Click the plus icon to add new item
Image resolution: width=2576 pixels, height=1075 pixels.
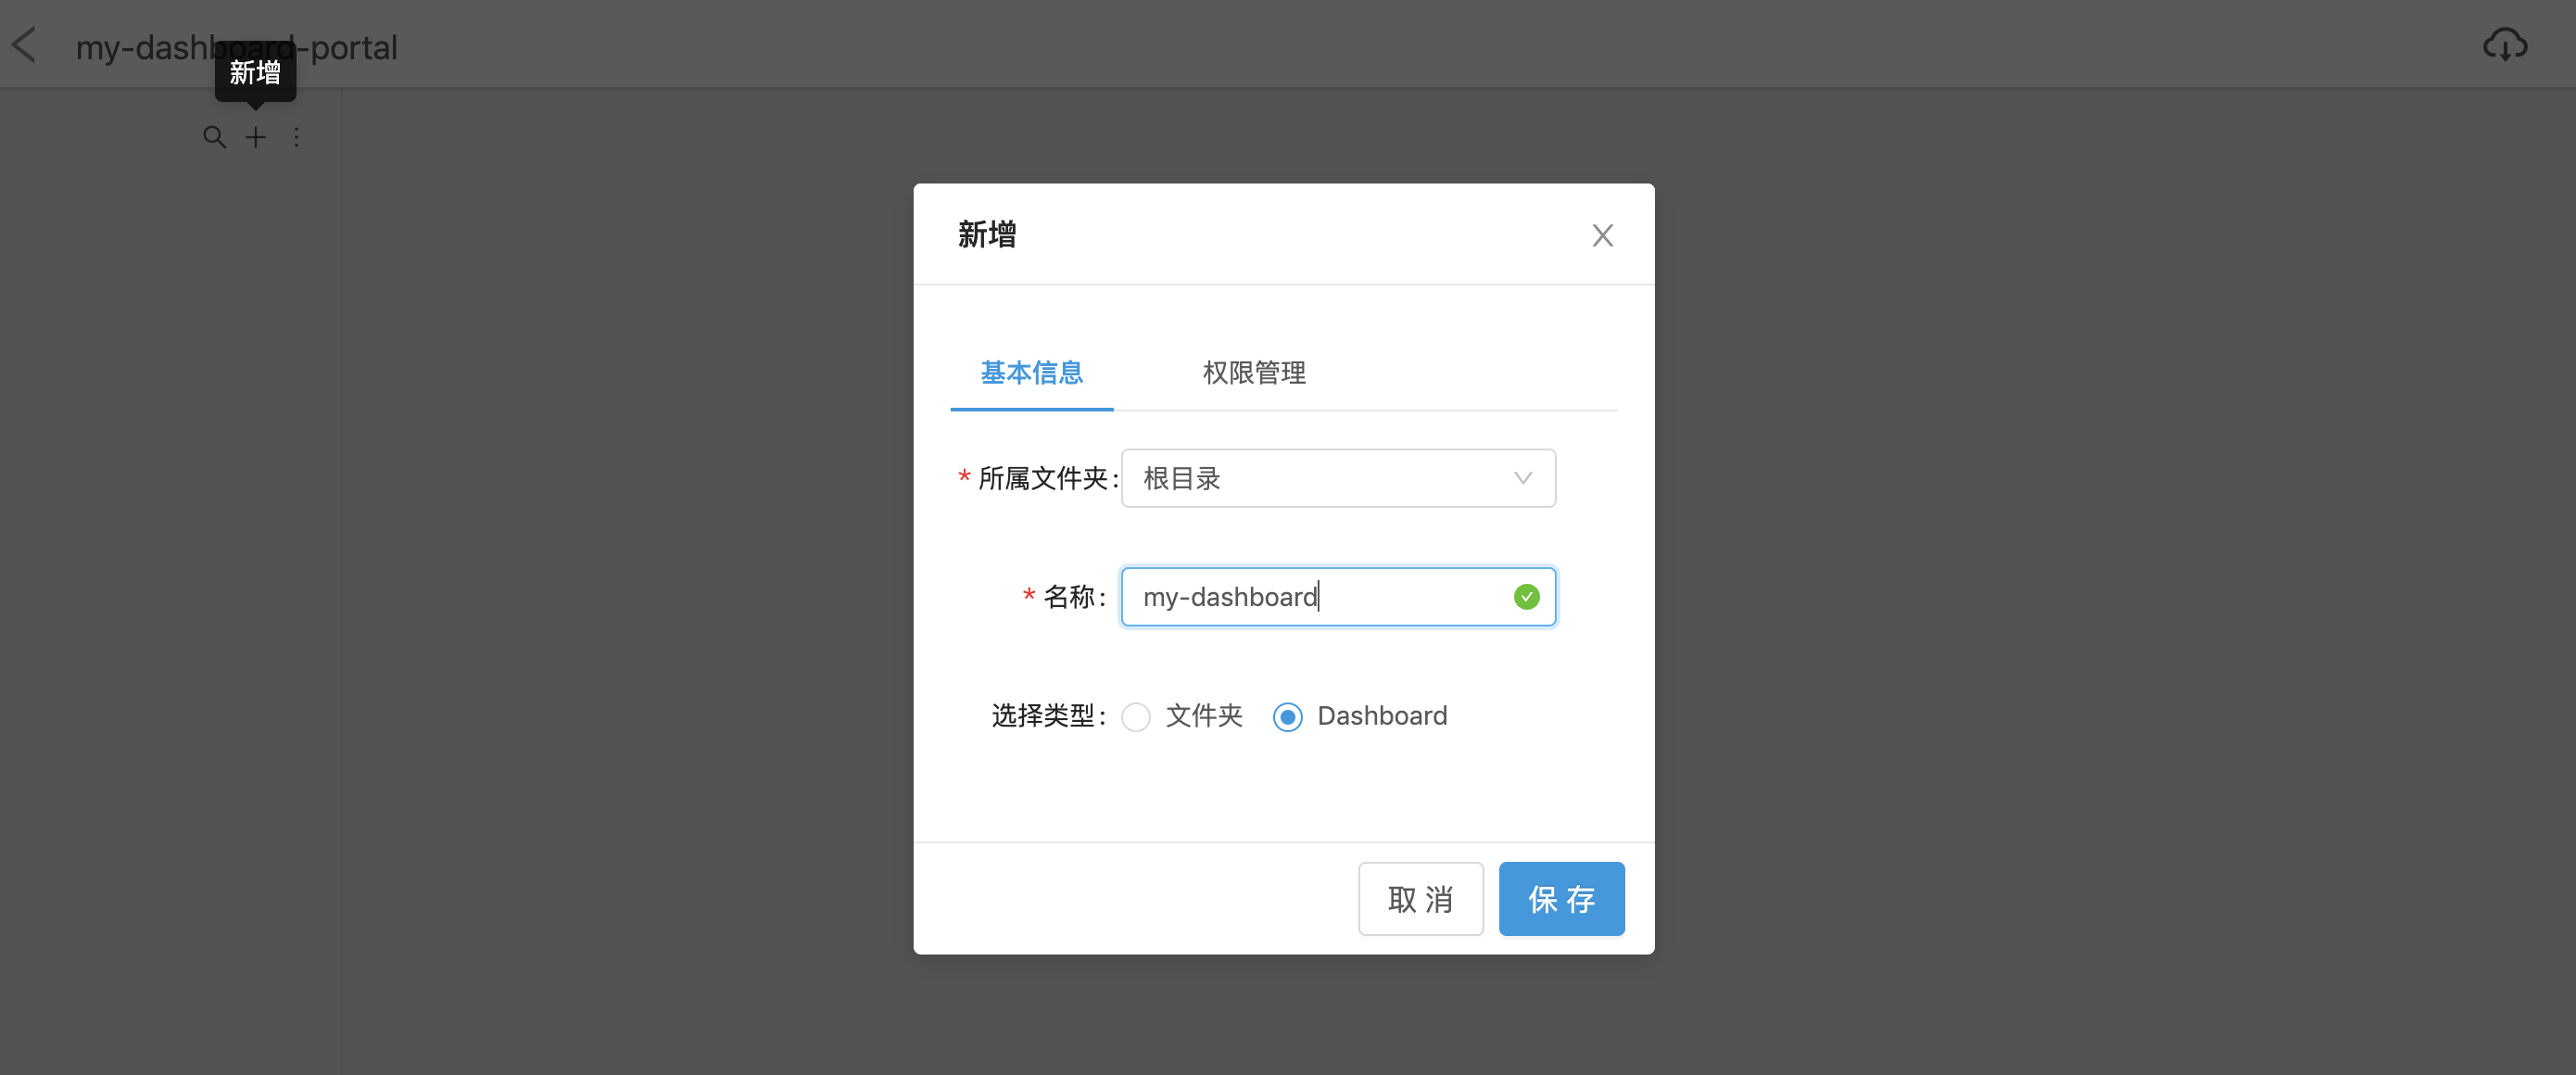256,137
